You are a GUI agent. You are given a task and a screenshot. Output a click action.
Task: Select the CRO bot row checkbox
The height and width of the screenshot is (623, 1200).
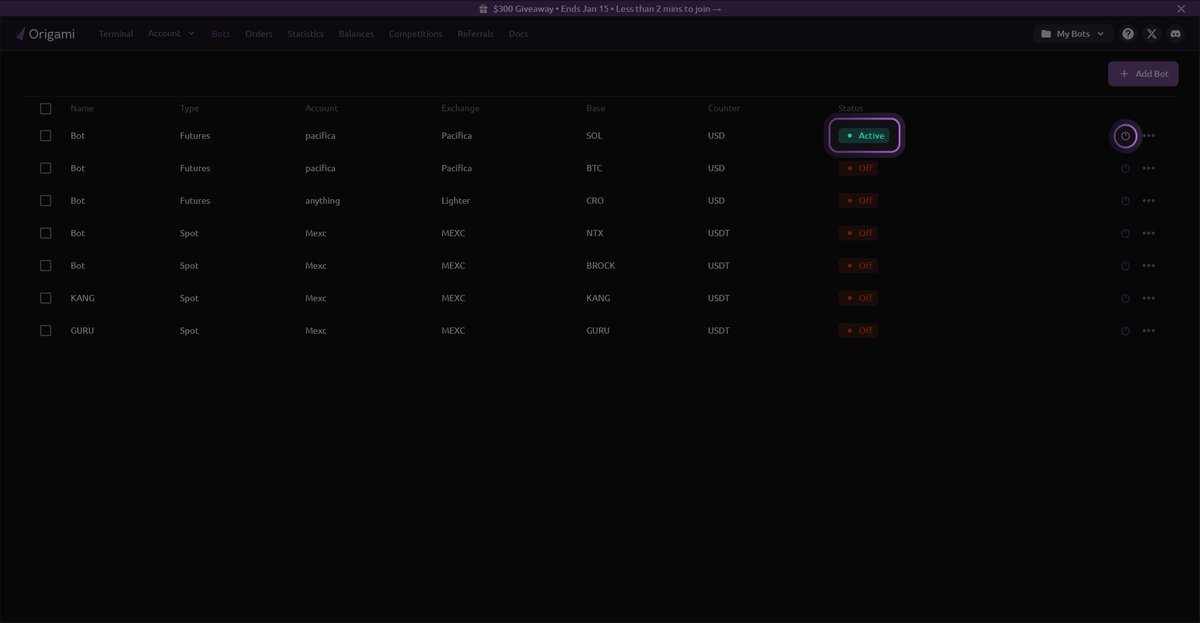pos(45,200)
